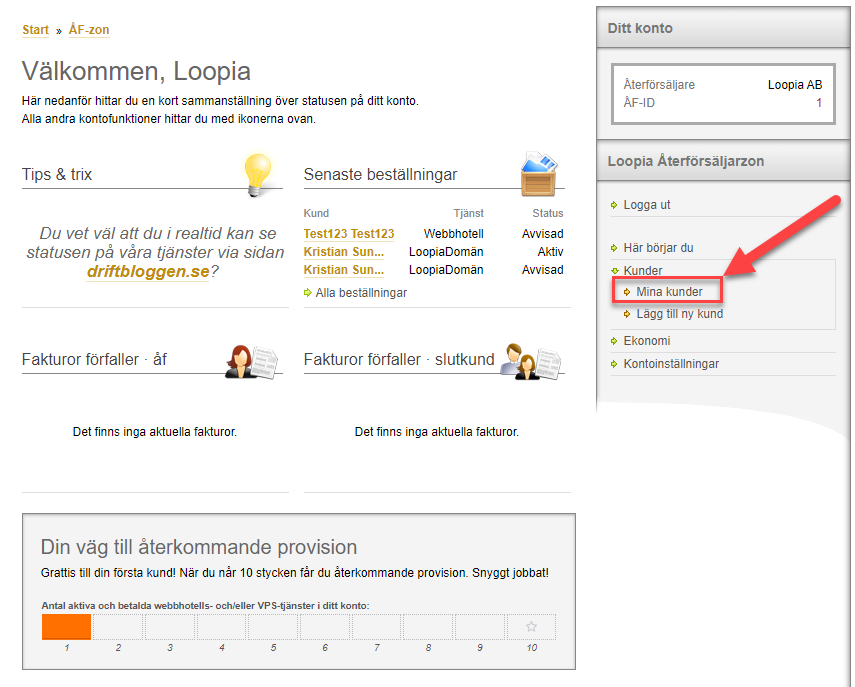The image size is (855, 687).
Task: Open the ÅF-zon breadcrumb link
Action: pos(89,30)
